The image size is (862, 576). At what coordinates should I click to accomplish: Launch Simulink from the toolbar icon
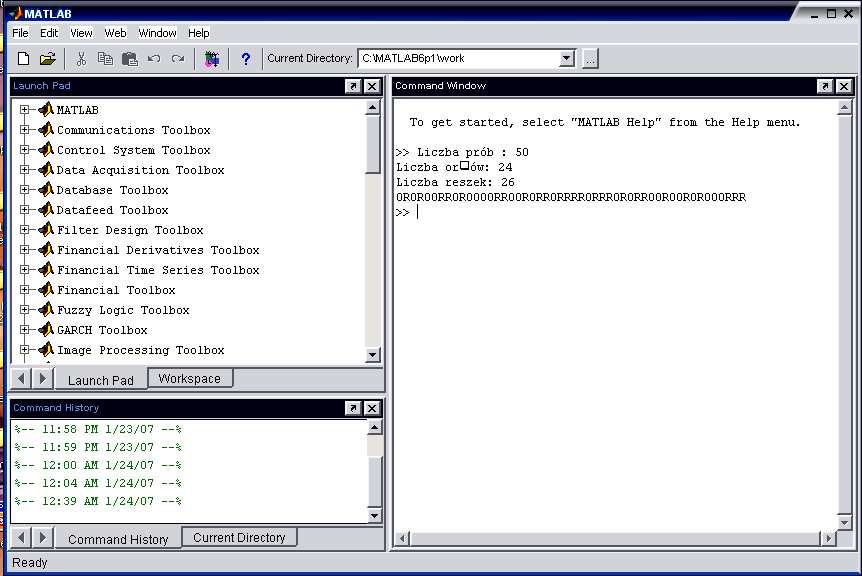click(212, 58)
